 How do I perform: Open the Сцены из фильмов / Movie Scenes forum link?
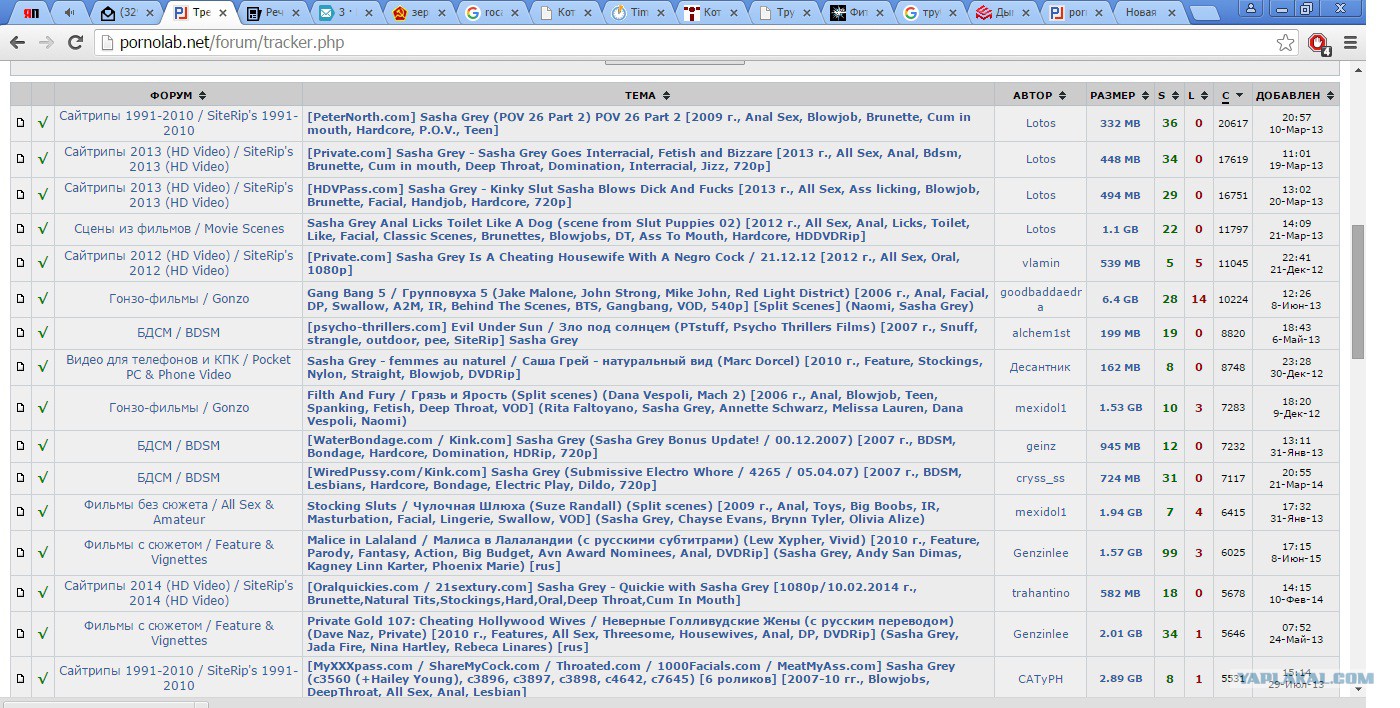coord(179,229)
